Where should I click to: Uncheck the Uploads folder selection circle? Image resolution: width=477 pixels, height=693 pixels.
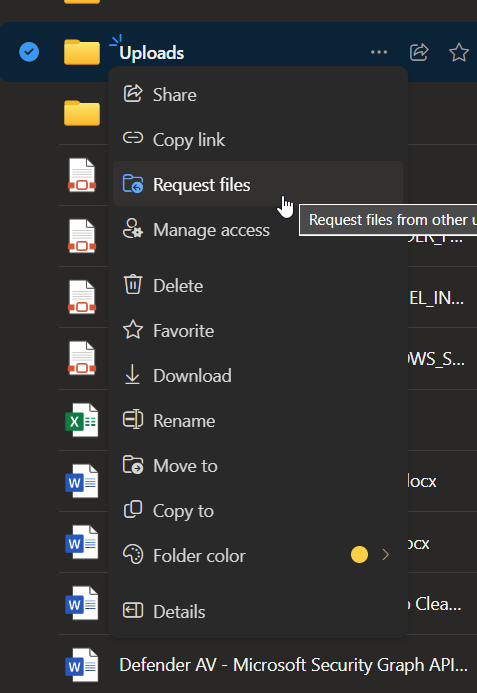tap(29, 52)
